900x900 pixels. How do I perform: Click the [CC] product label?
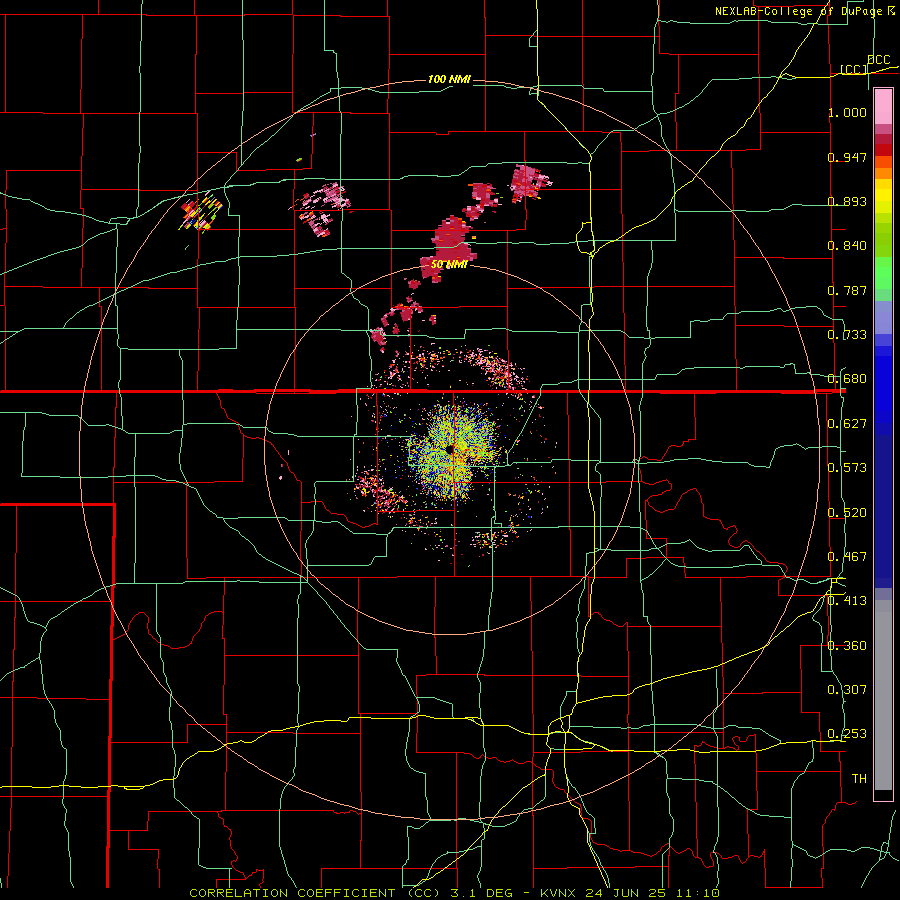coord(853,69)
